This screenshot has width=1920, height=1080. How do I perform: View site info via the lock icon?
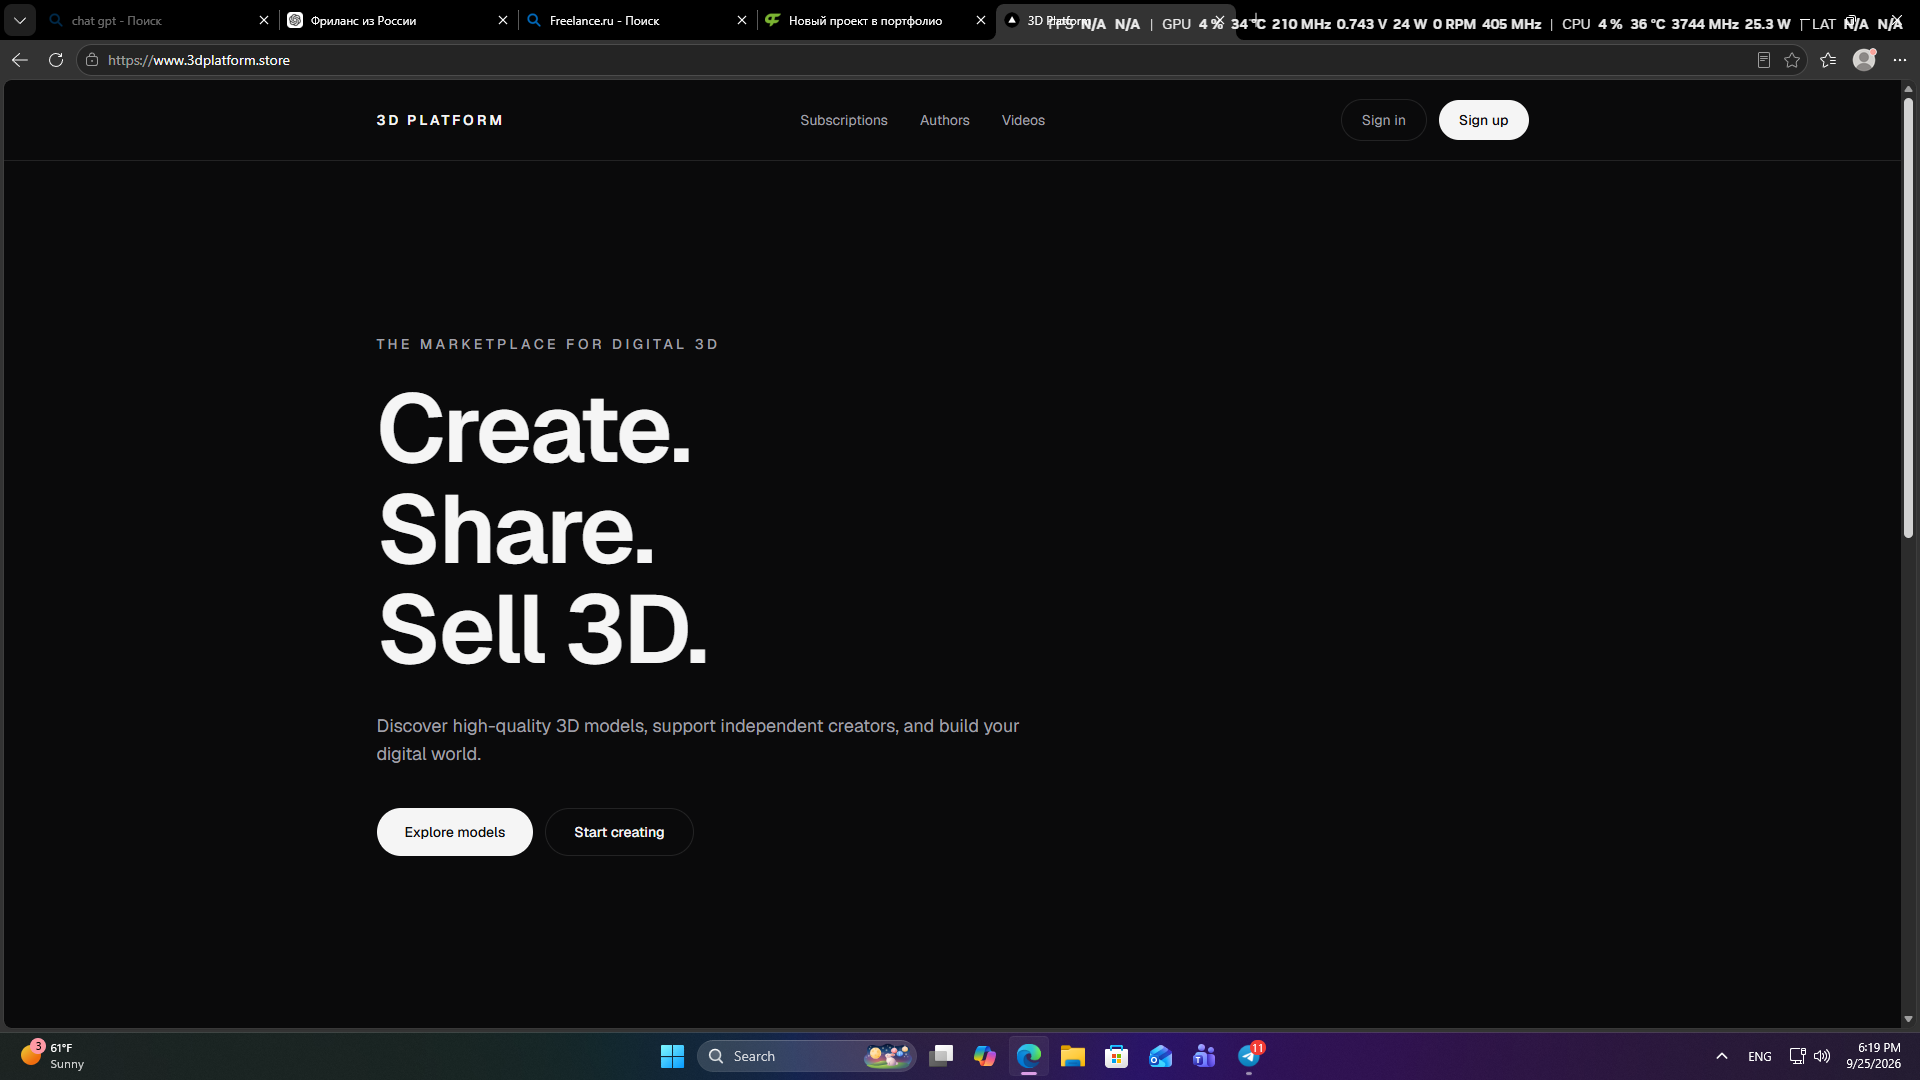pyautogui.click(x=92, y=60)
